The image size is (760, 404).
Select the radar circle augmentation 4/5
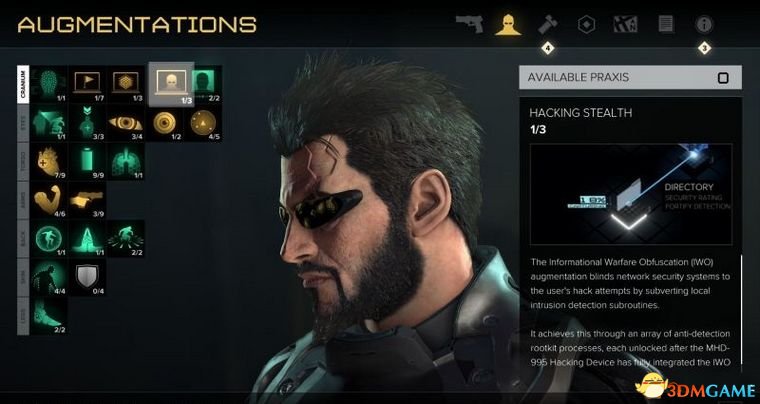(x=203, y=123)
